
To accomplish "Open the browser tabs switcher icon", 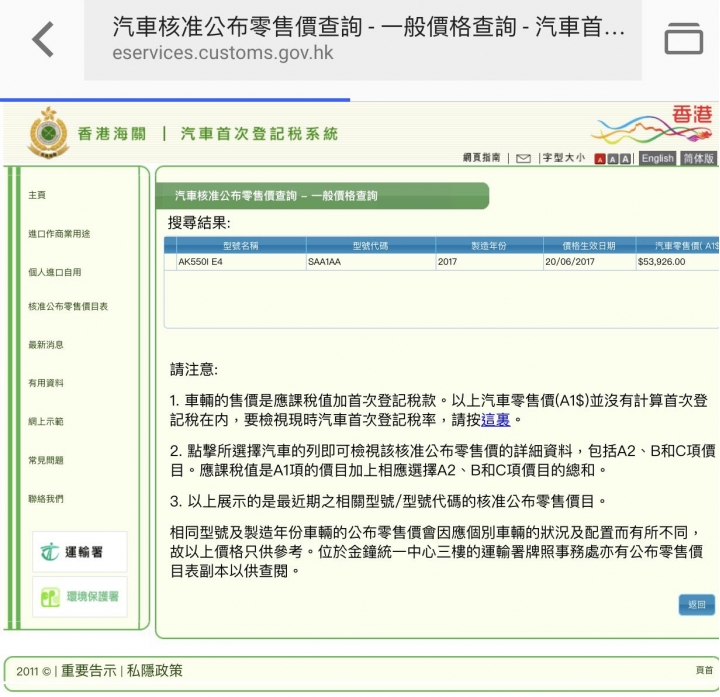I will click(x=683, y=39).
